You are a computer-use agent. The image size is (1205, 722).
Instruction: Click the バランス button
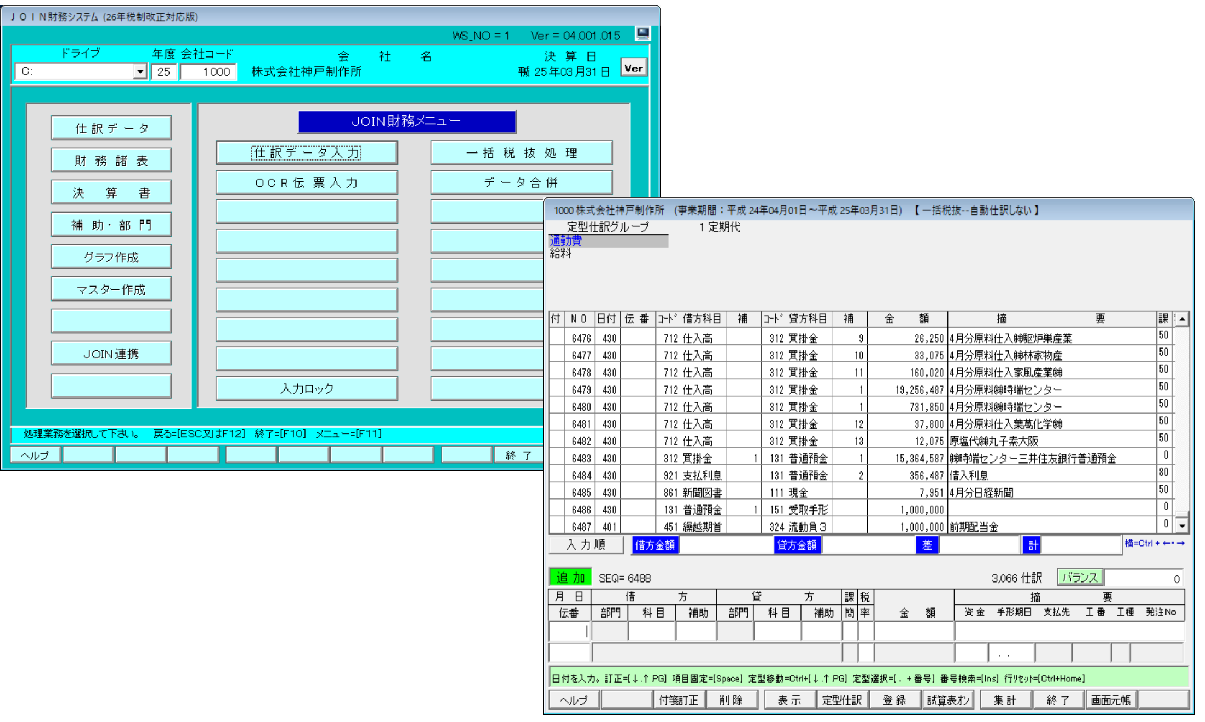[x=1081, y=577]
